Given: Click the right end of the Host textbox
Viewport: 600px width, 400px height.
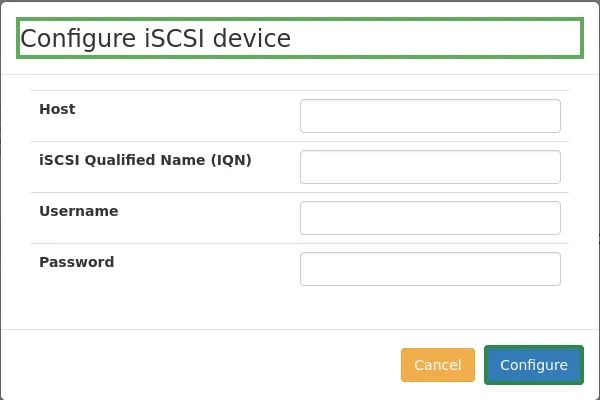Looking at the screenshot, I should pos(550,116).
